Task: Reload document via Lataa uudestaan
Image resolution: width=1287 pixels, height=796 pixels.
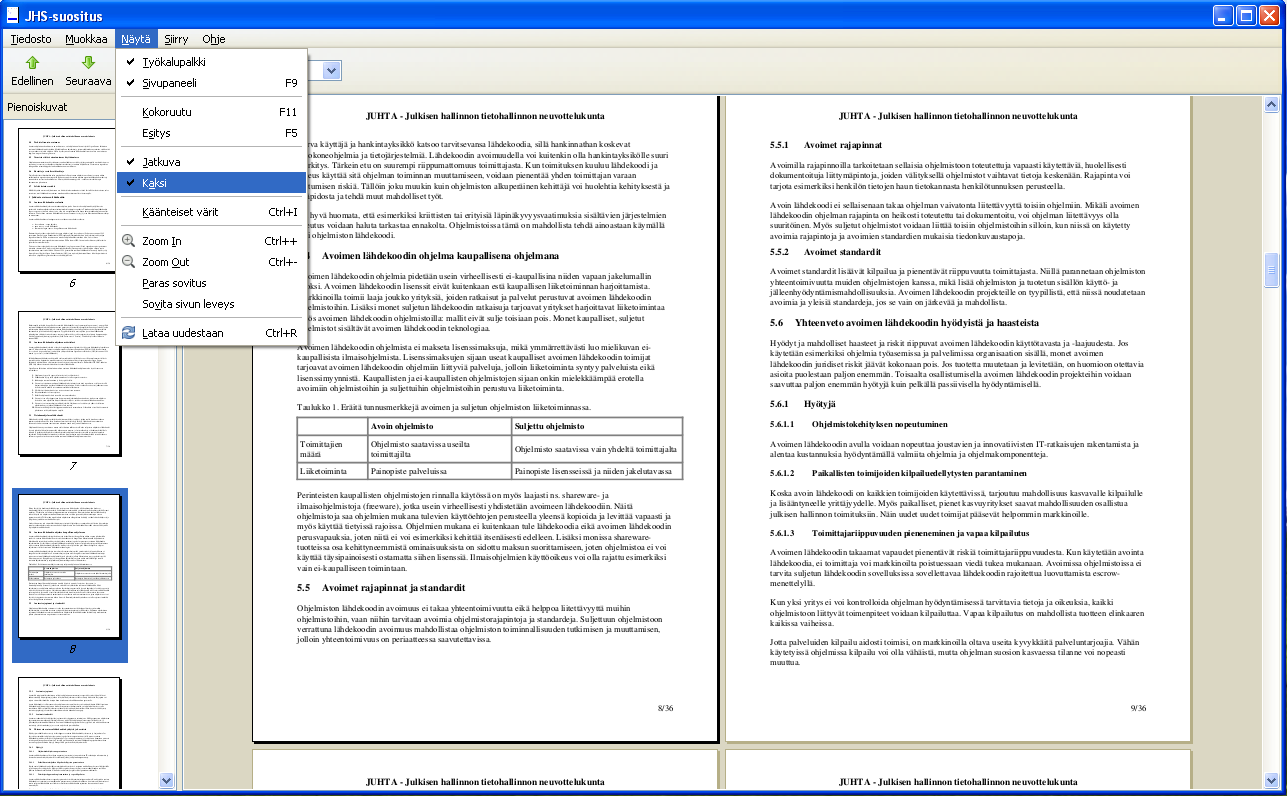Action: (x=211, y=333)
